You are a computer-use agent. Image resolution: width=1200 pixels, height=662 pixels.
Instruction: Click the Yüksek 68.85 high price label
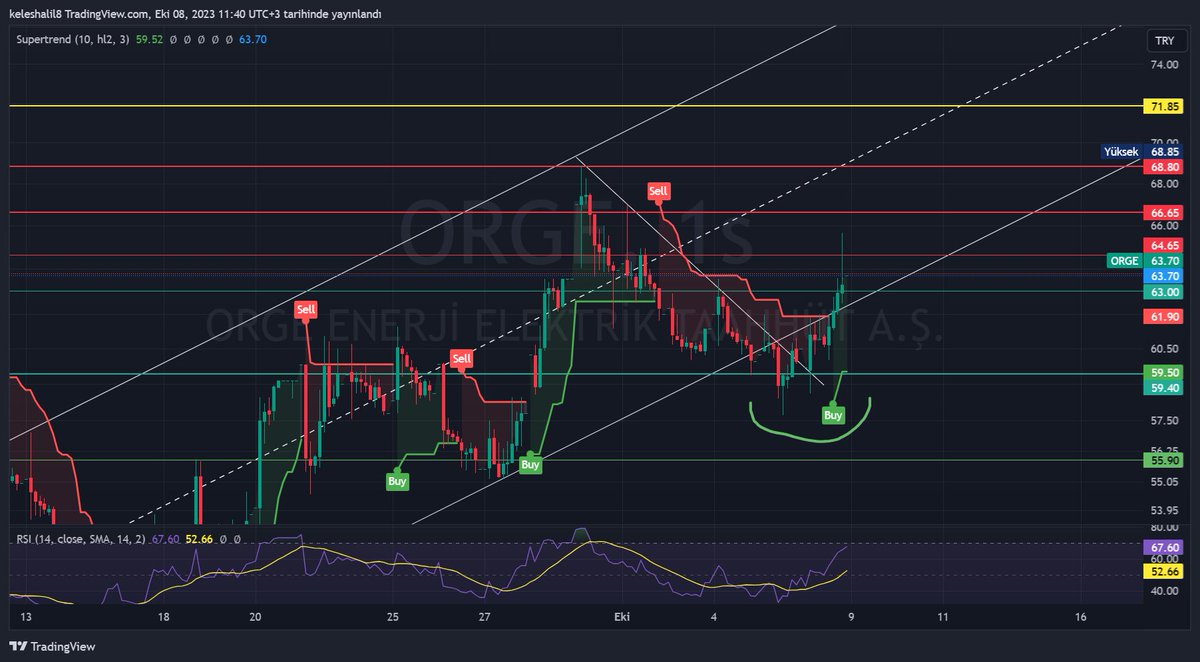[1141, 152]
